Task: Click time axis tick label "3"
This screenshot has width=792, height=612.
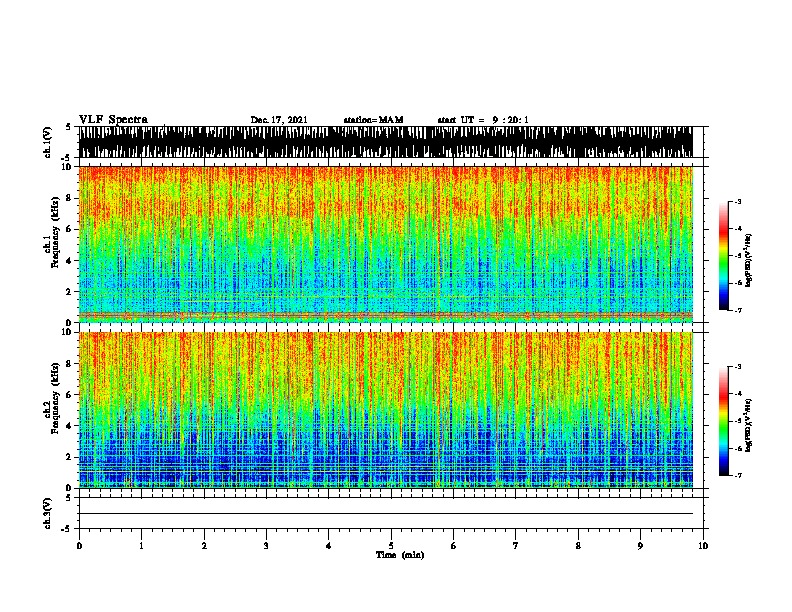Action: (266, 546)
